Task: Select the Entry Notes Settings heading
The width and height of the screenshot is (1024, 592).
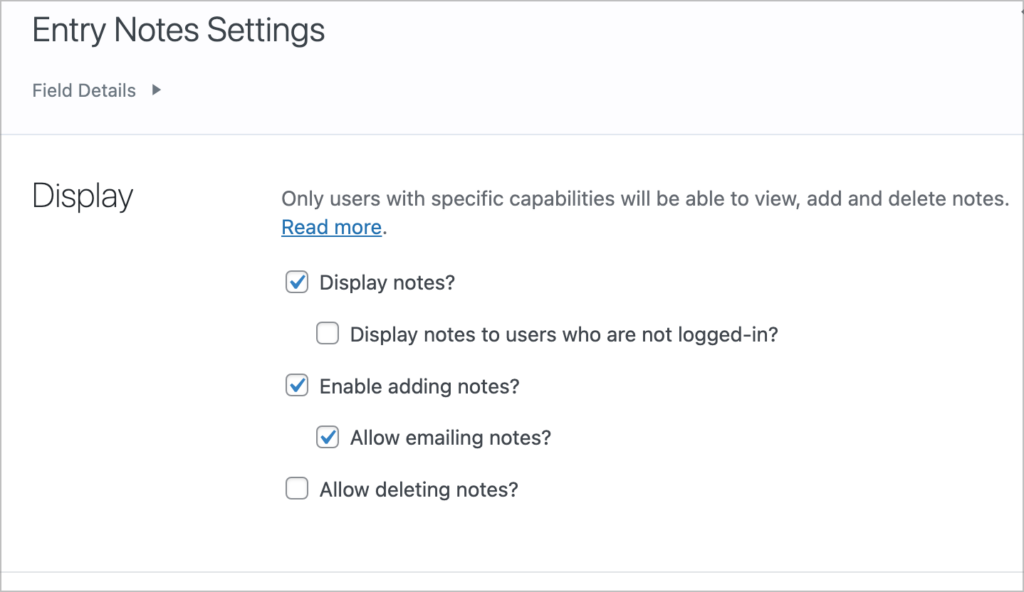Action: (178, 31)
